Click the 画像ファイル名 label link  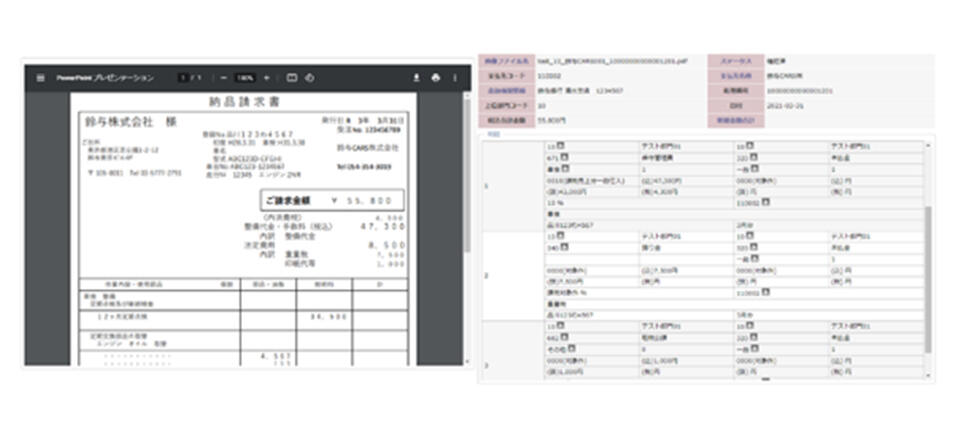(x=506, y=60)
